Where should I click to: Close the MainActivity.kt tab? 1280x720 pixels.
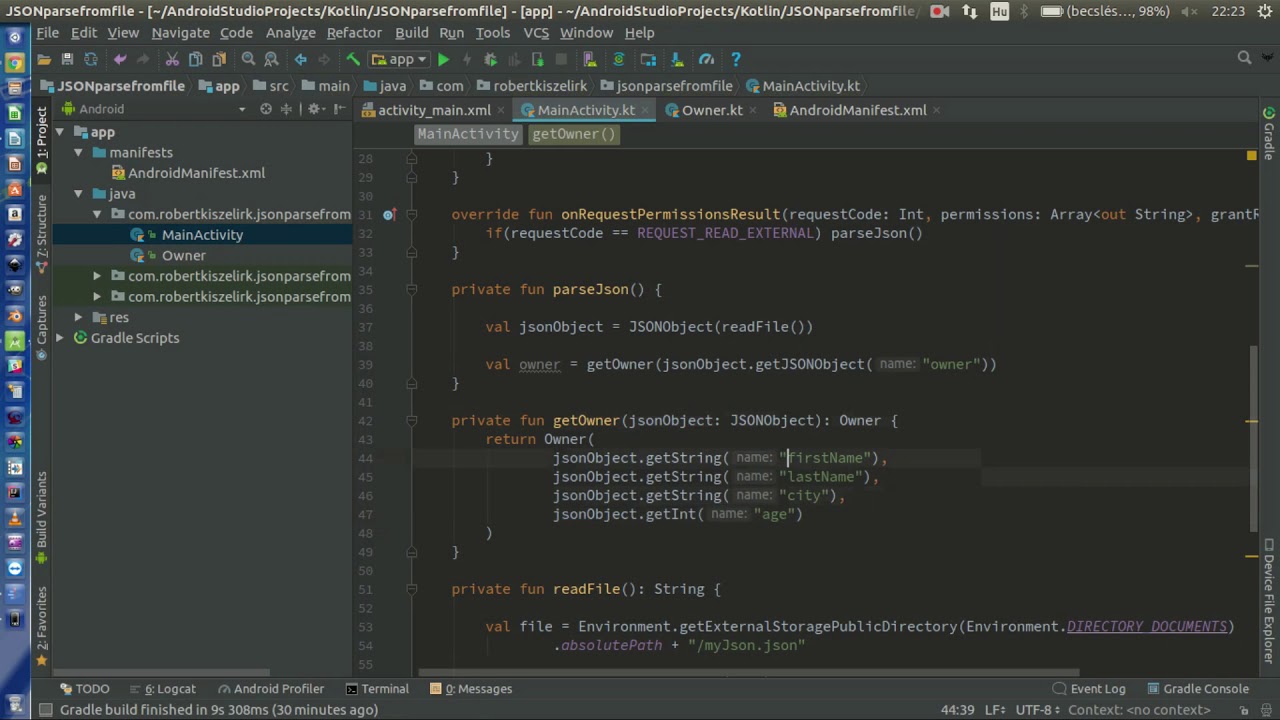coord(645,110)
